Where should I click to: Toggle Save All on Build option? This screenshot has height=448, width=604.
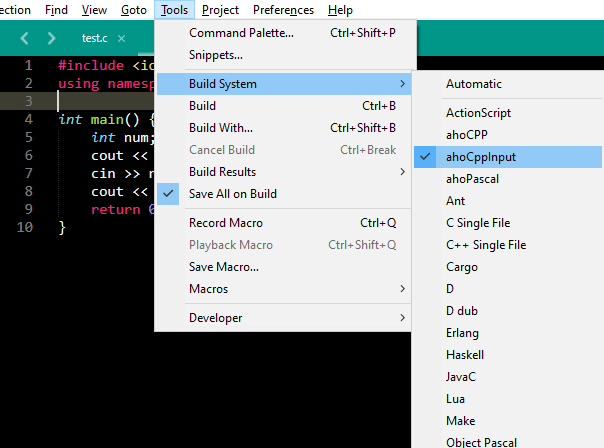point(232,193)
